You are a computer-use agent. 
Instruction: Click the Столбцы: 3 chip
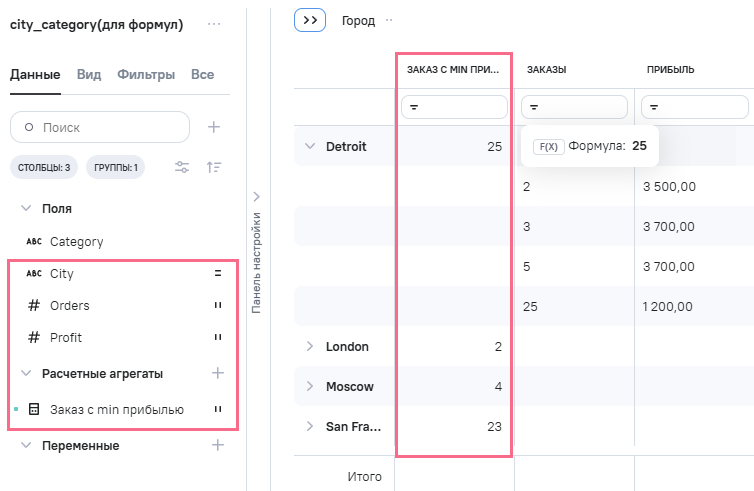point(44,167)
